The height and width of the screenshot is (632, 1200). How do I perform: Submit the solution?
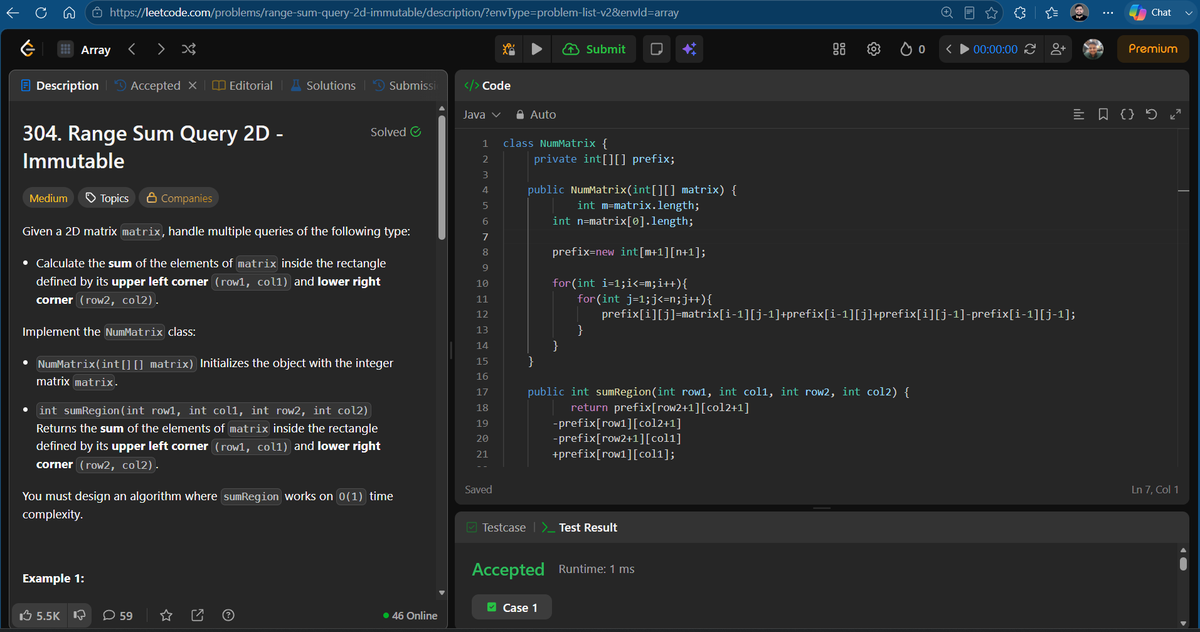[x=595, y=49]
